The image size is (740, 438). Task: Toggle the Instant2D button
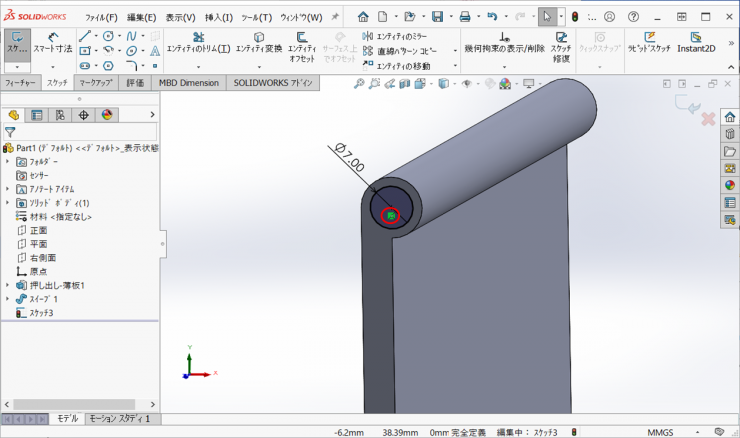point(696,42)
